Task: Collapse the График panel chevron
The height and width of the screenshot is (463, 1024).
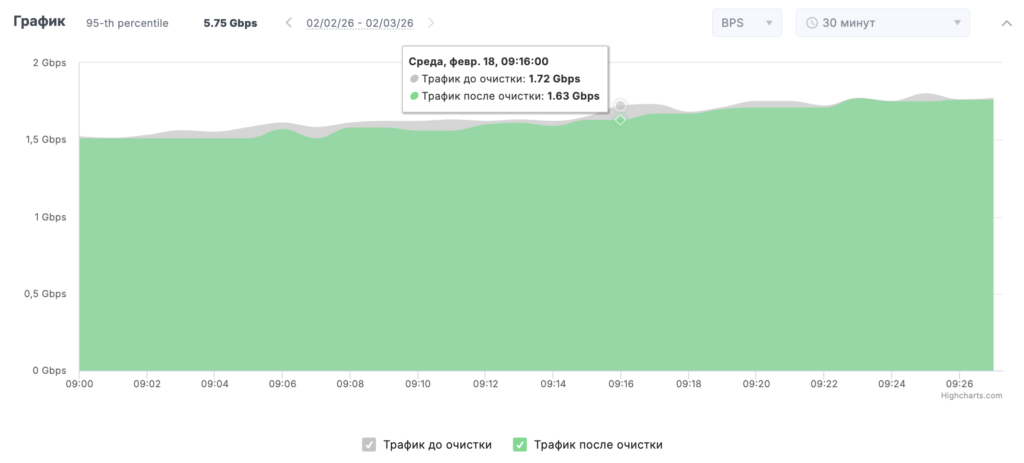Action: (x=1006, y=23)
